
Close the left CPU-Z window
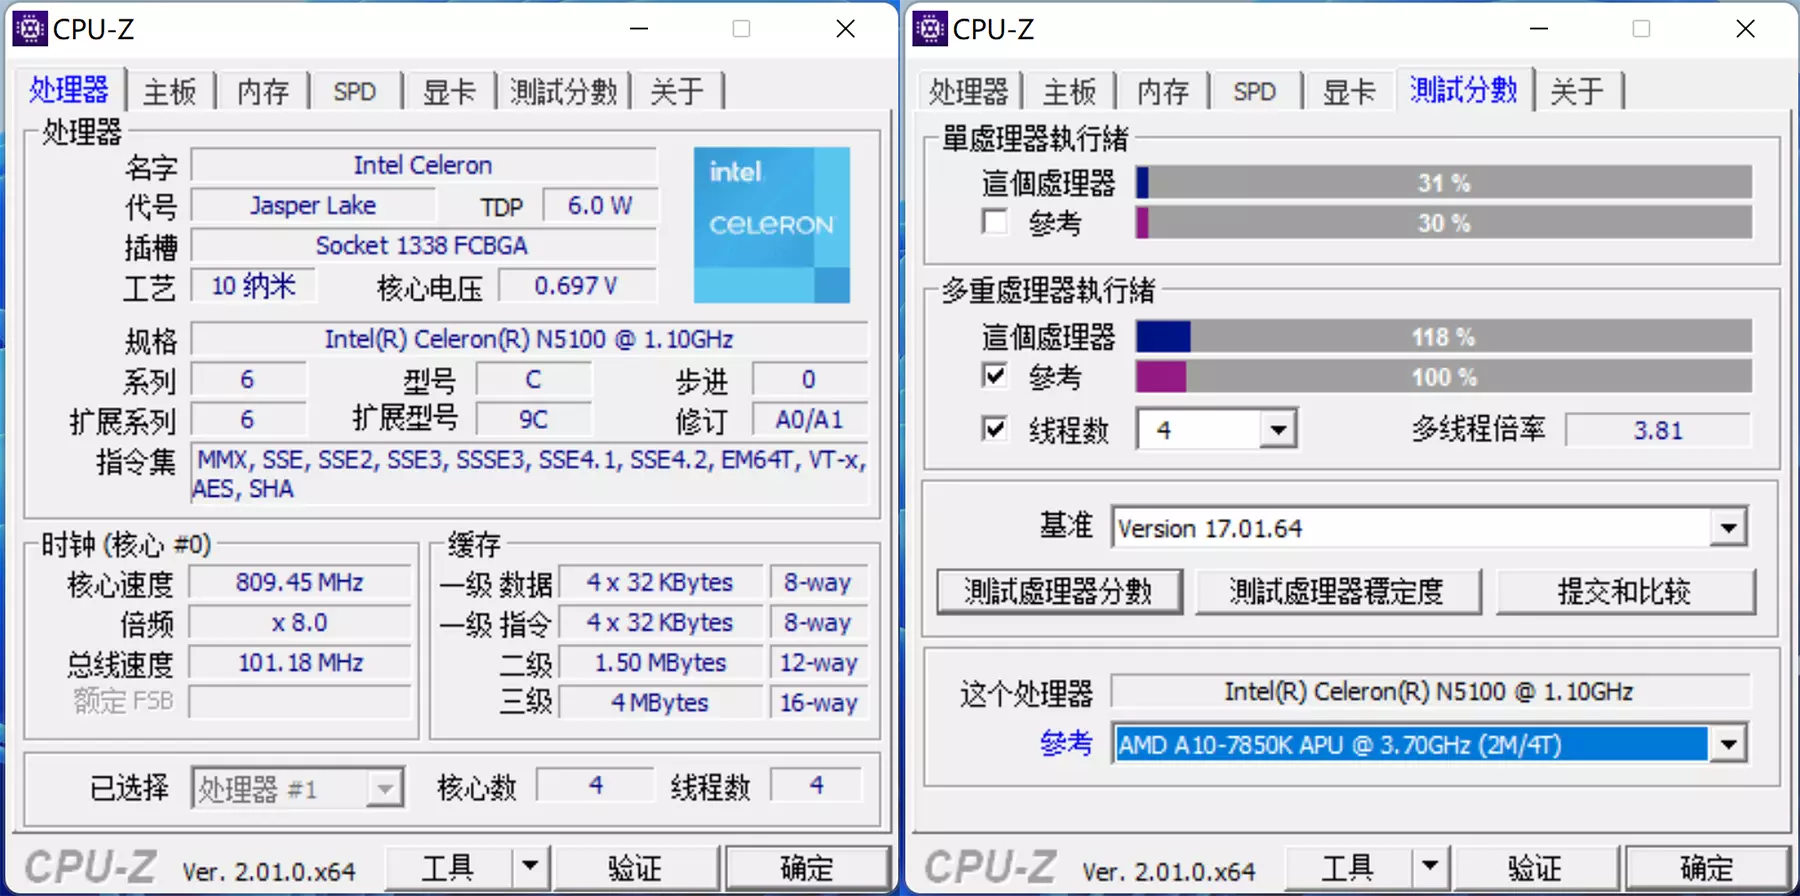846,29
